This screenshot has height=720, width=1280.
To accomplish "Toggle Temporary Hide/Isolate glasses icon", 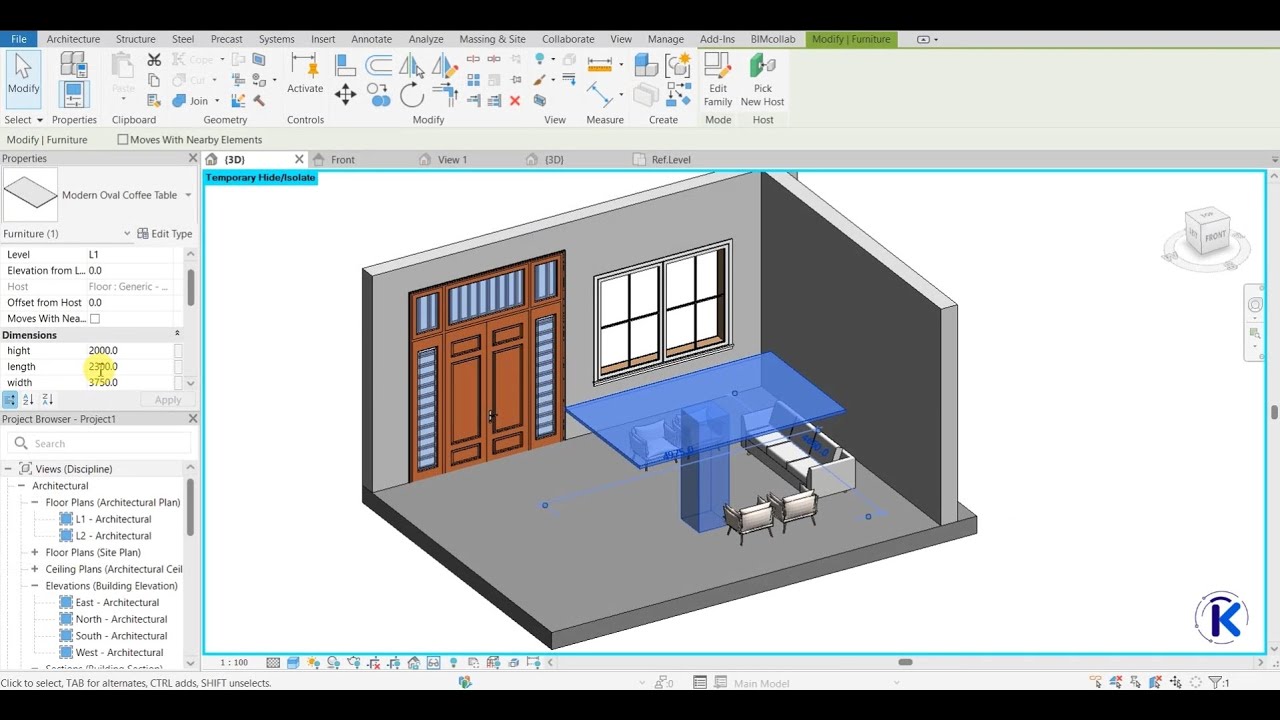I will click(x=433, y=662).
